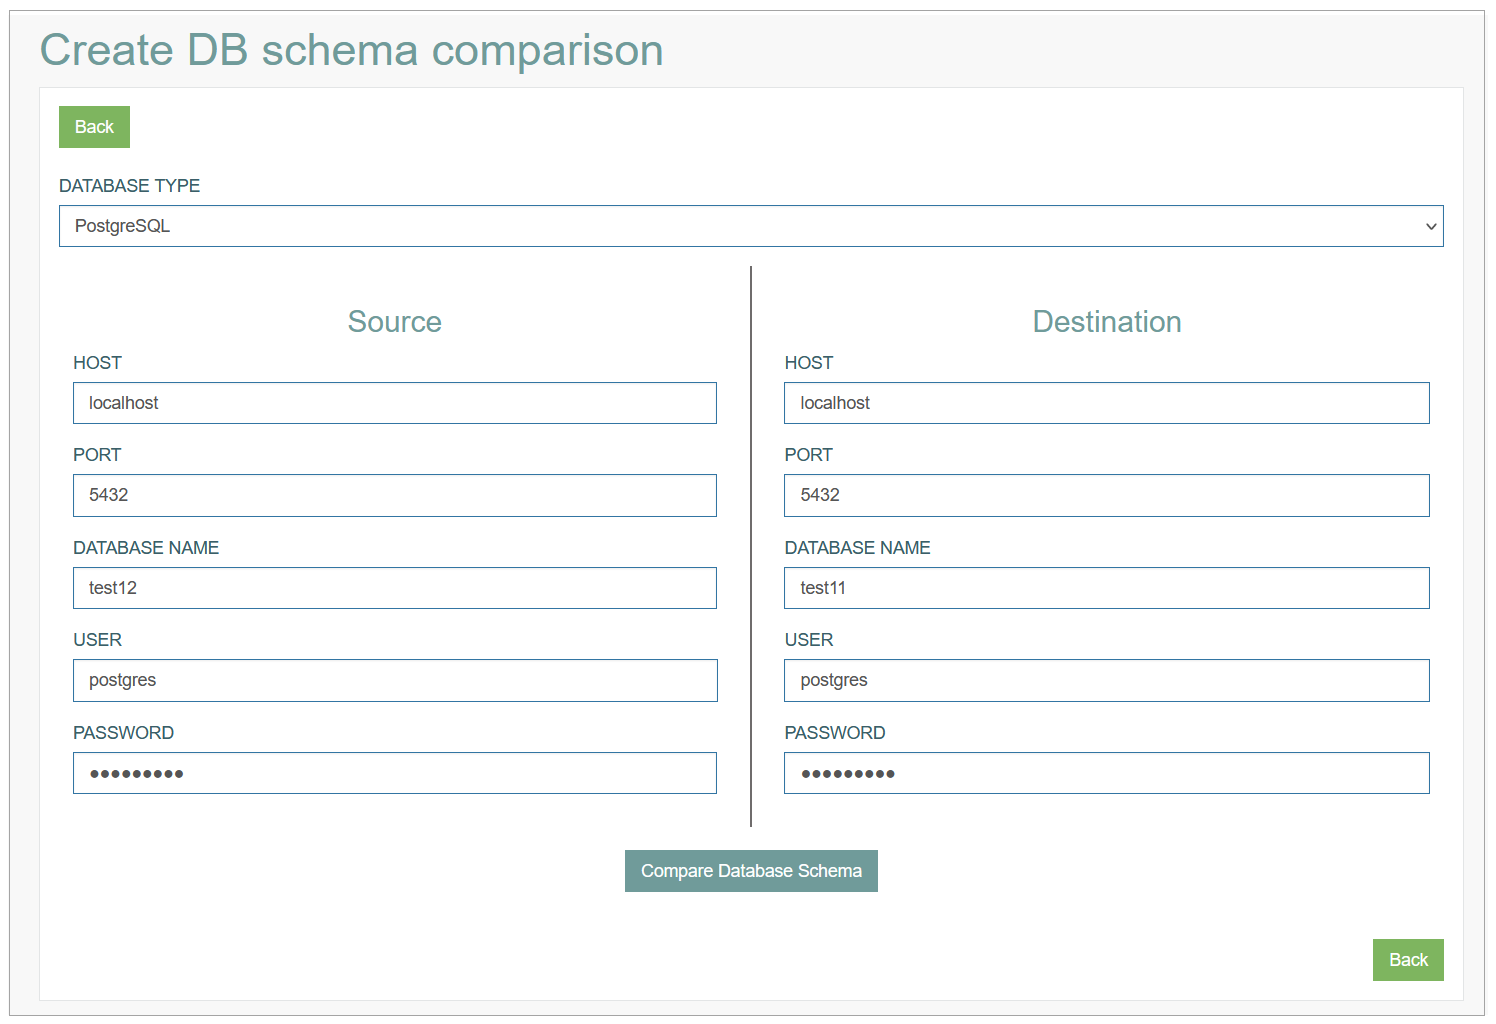This screenshot has height=1024, width=1496.
Task: Click the DATABASE TYPE label
Action: (129, 186)
